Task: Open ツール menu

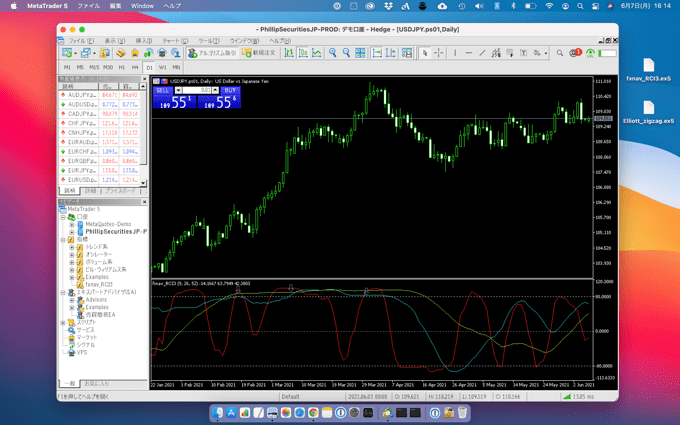Action: [209, 40]
